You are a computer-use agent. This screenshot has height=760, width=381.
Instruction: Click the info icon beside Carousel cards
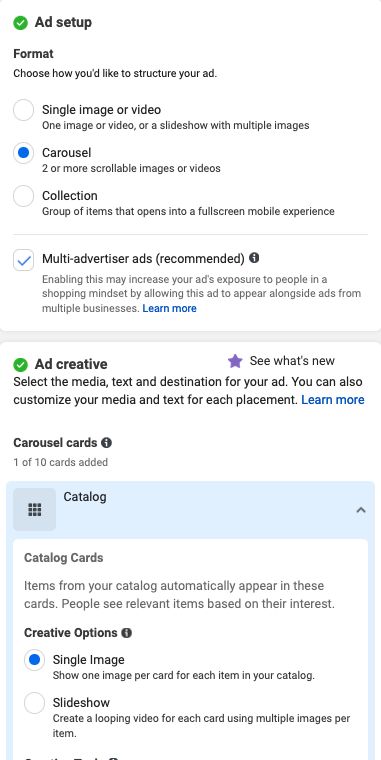click(107, 443)
